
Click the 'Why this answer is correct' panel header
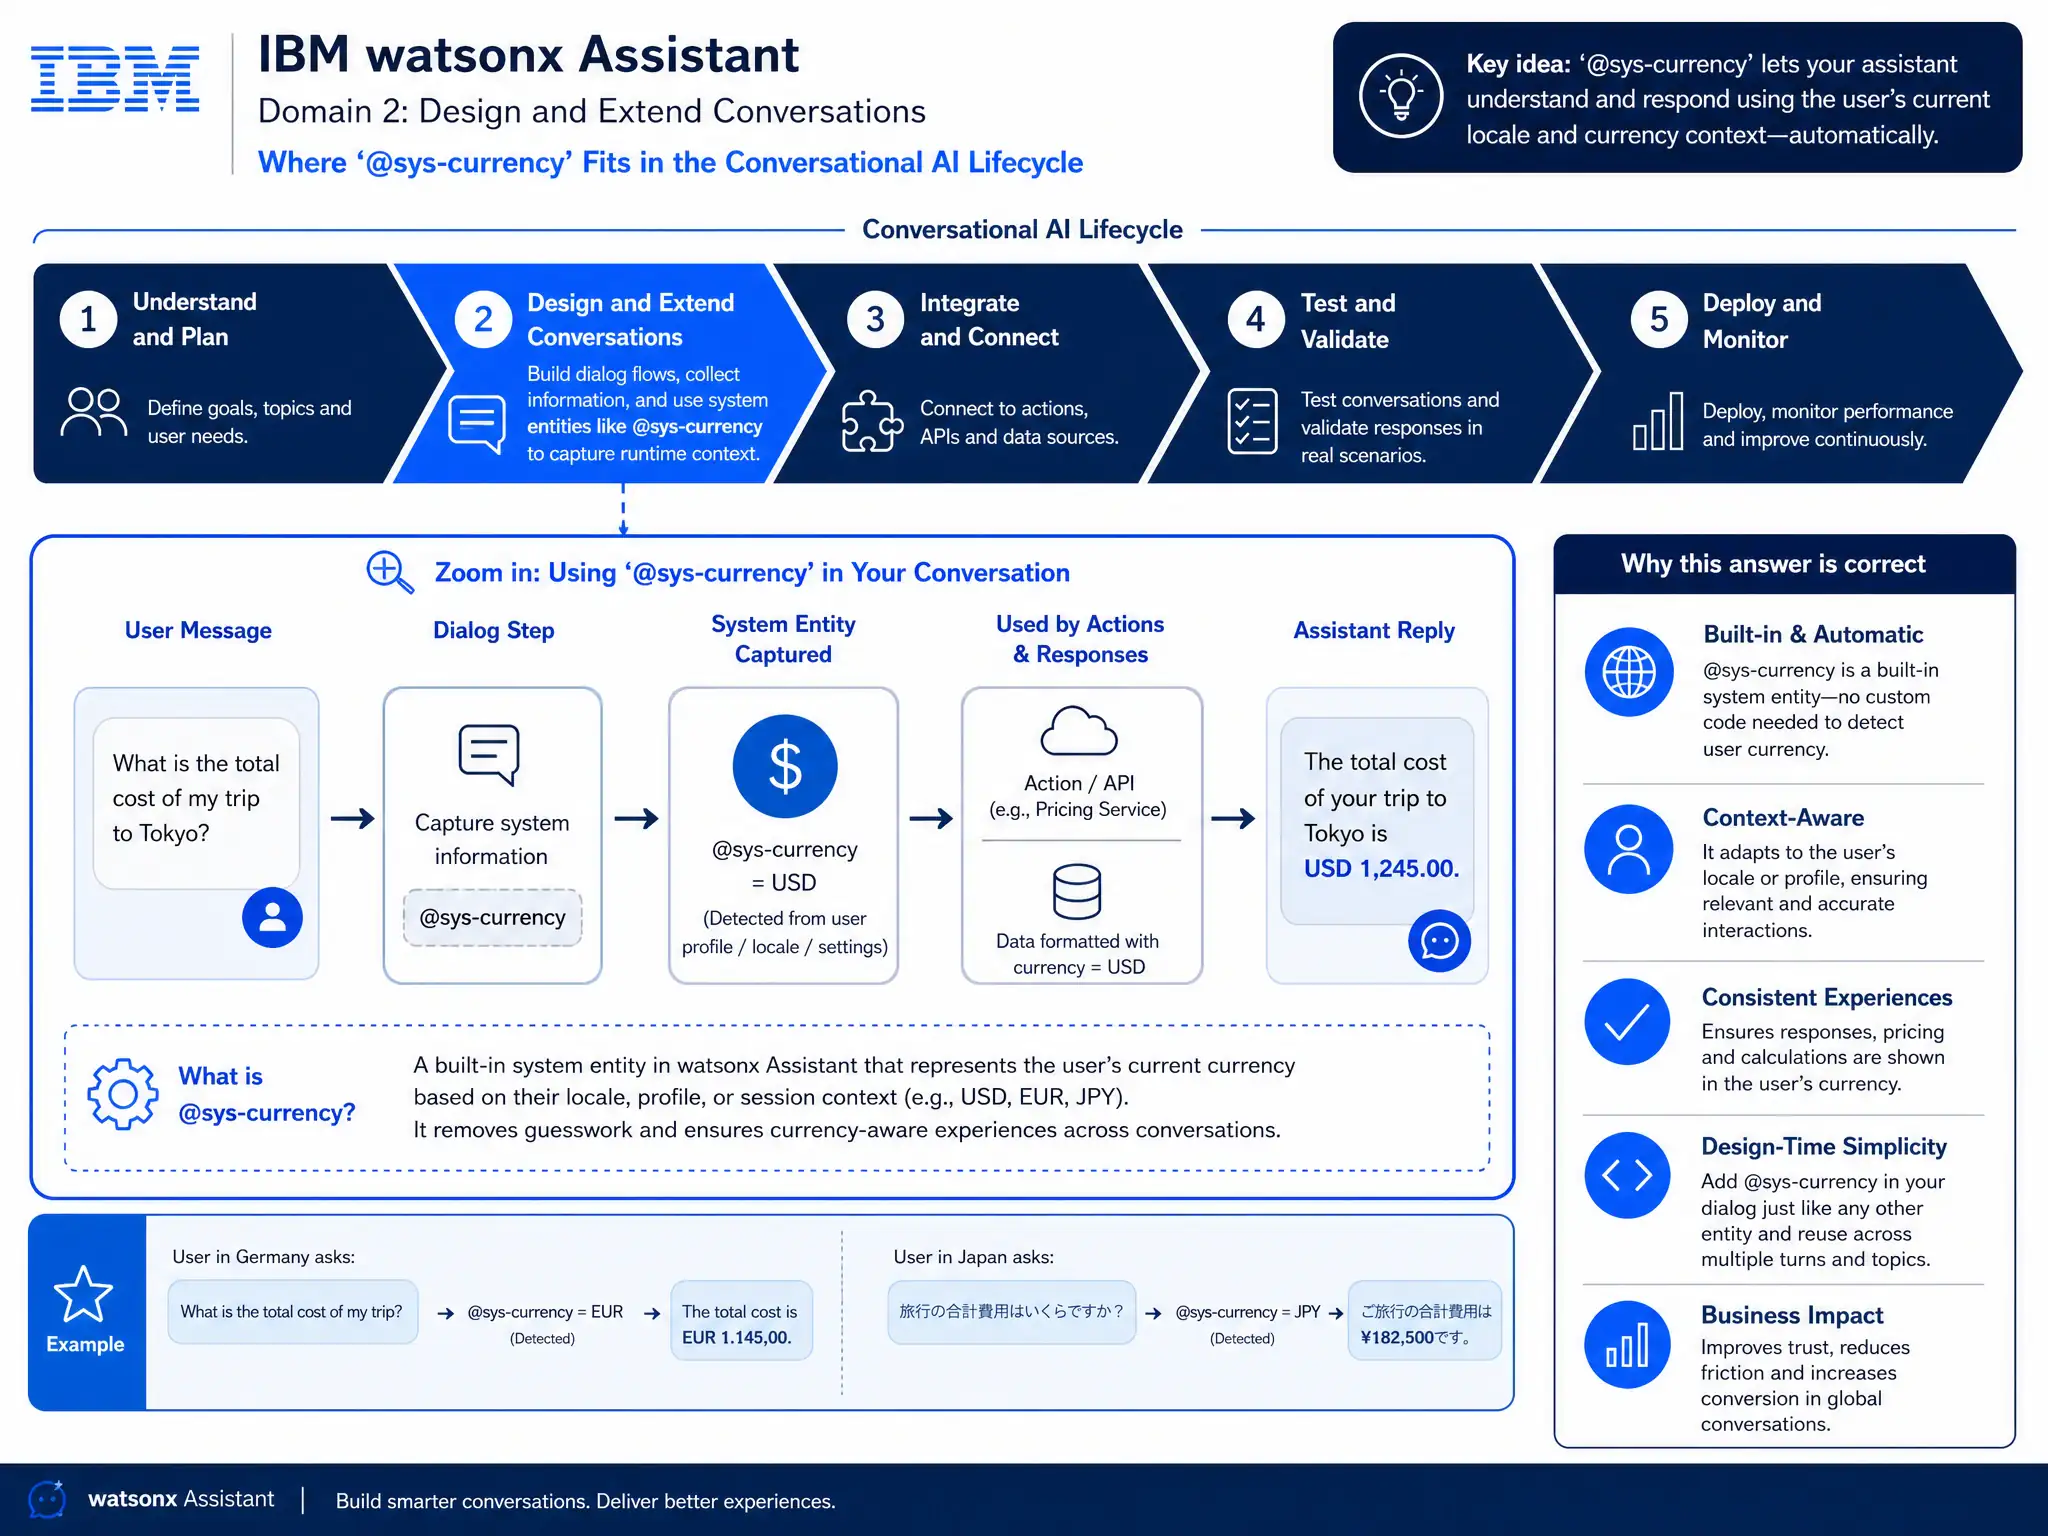1784,564
